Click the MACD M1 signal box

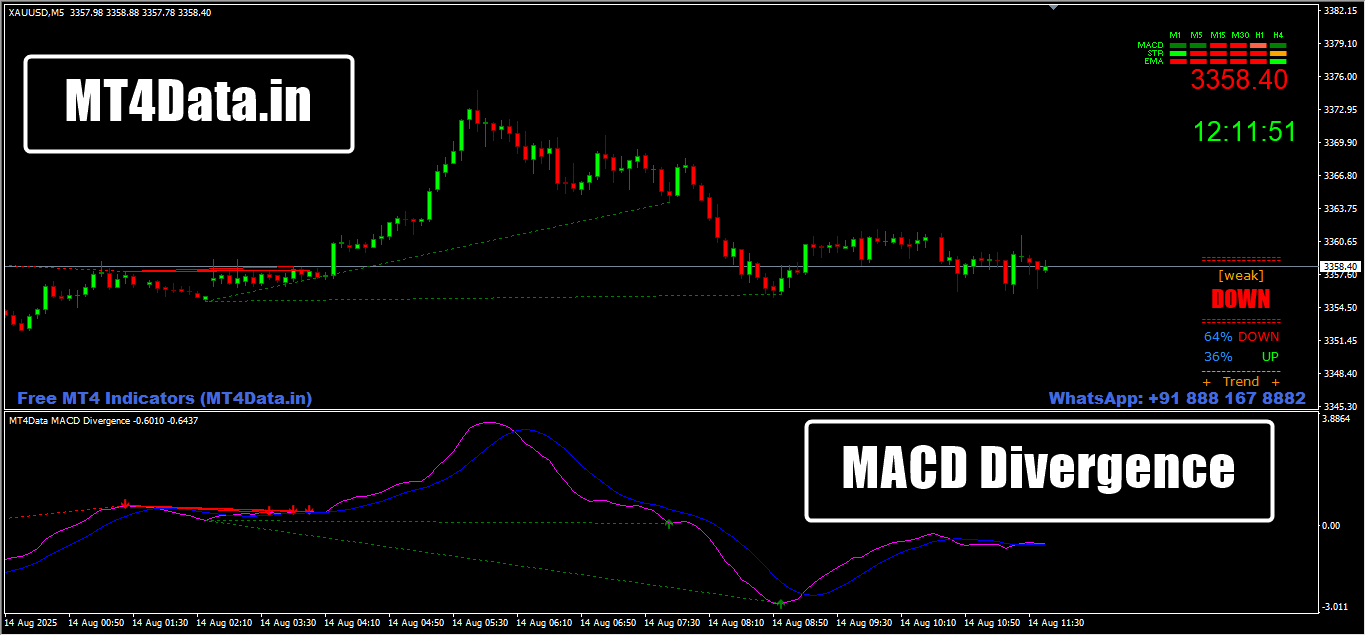[1177, 45]
